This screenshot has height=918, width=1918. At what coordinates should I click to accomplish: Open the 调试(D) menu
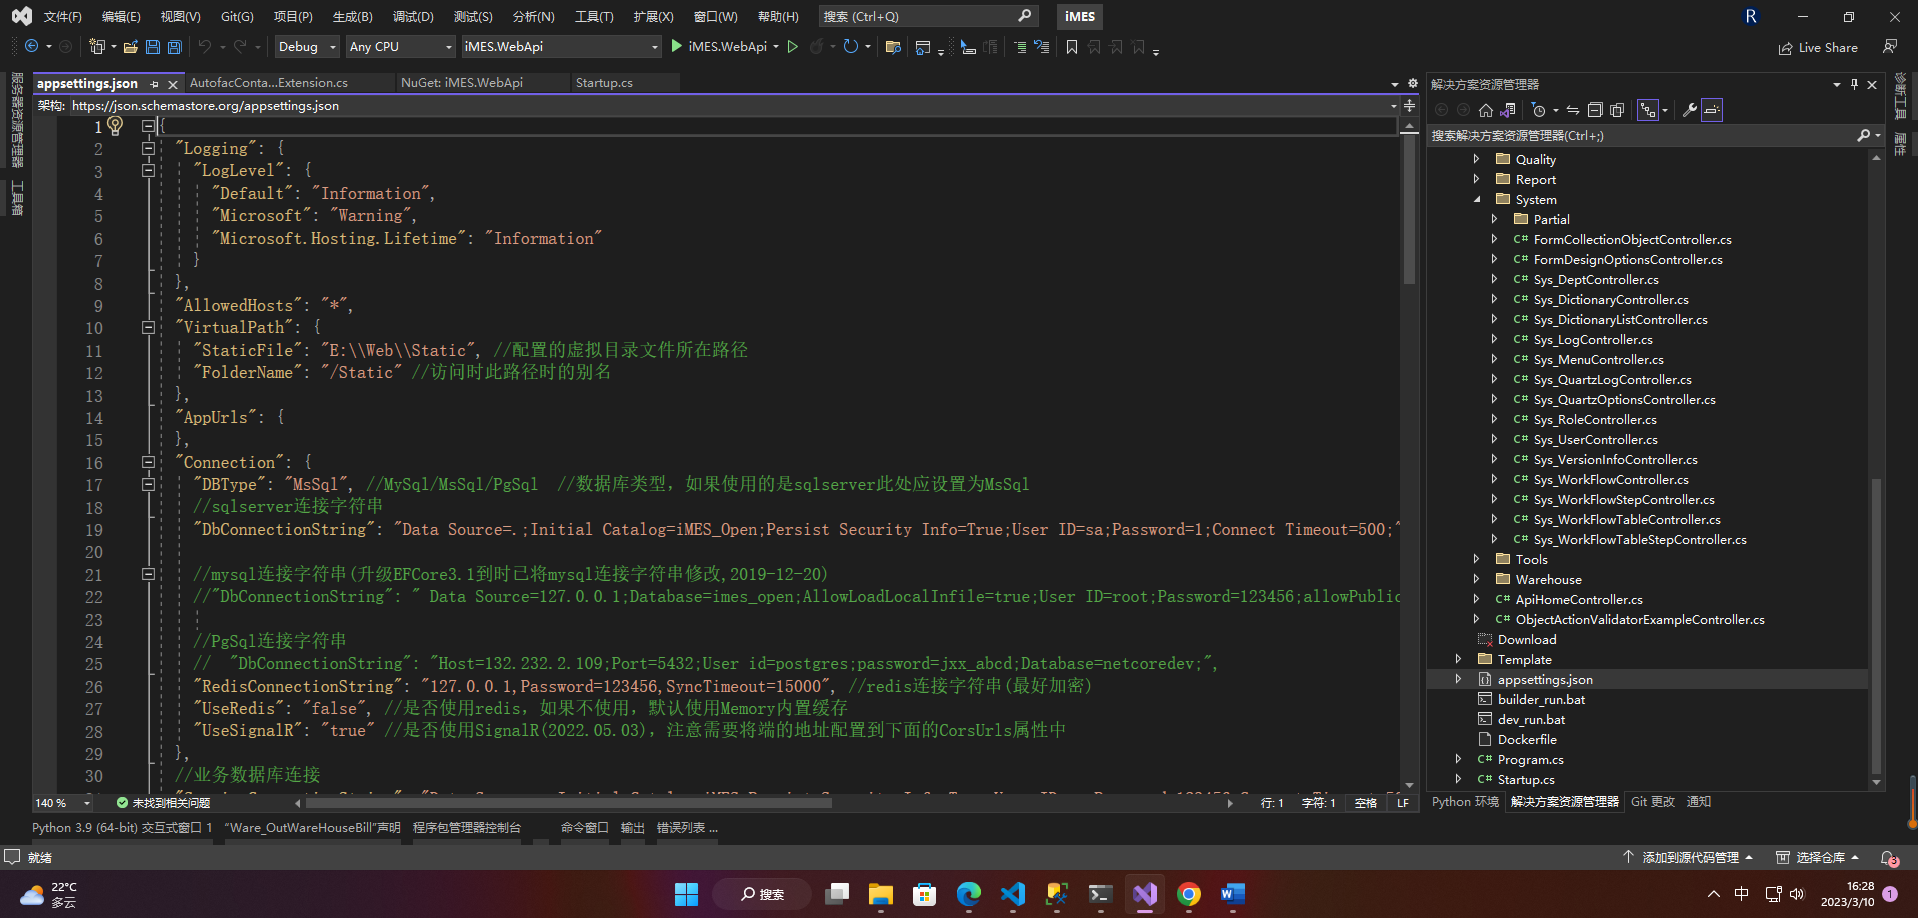click(413, 16)
